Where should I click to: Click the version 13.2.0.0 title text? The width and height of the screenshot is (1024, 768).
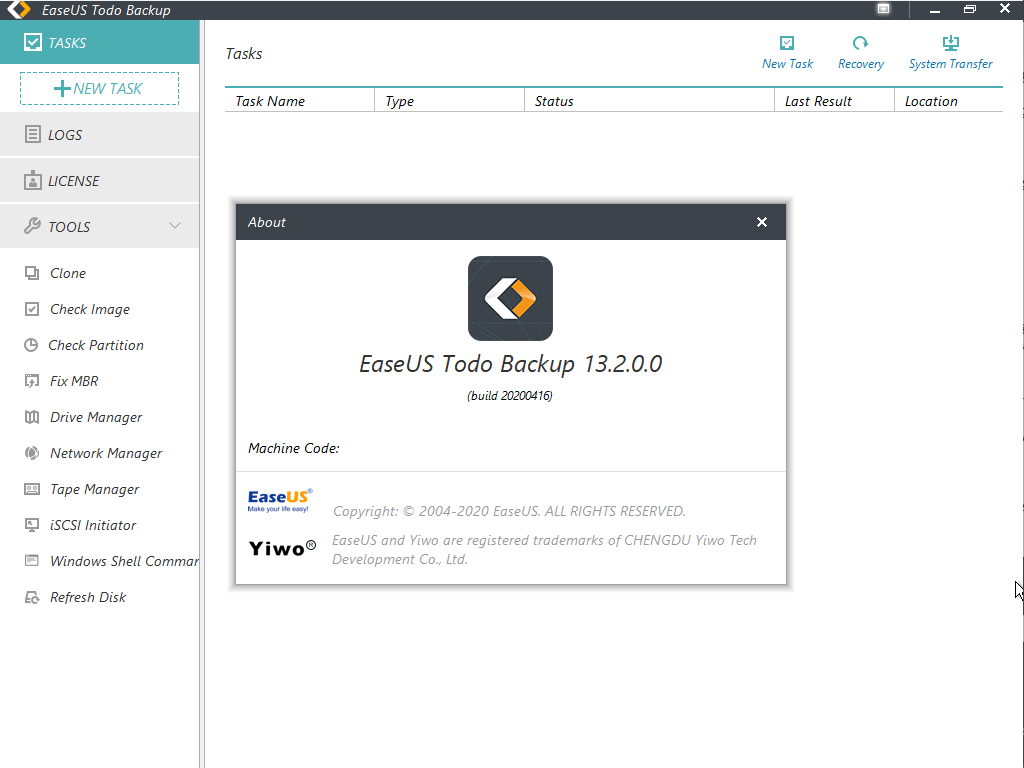point(511,364)
